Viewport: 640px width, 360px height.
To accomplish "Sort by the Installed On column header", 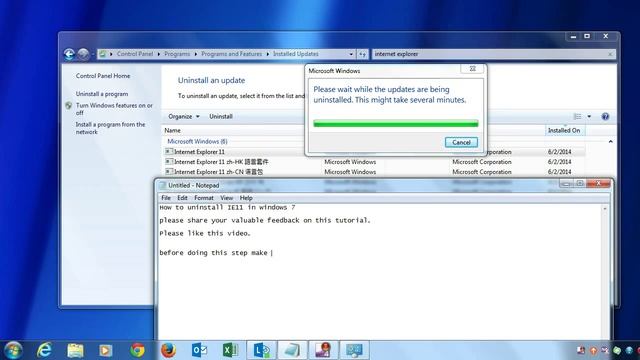I will [x=564, y=131].
